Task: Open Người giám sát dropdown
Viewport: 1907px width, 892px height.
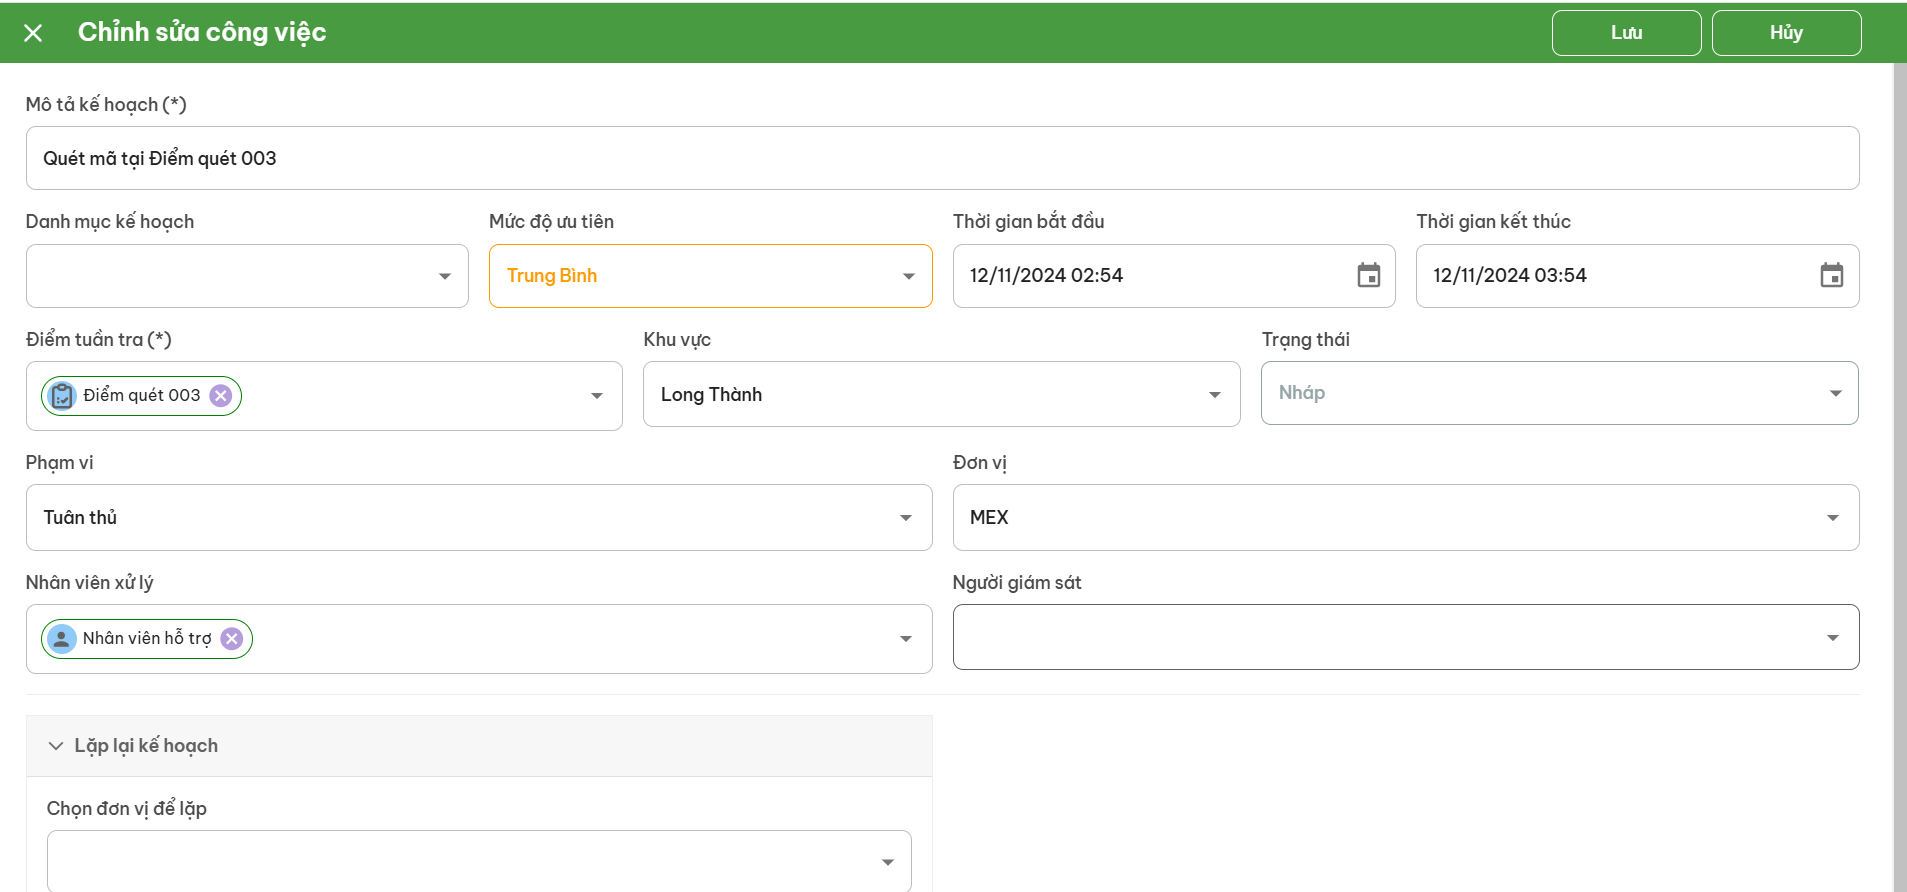Action: (x=1405, y=637)
